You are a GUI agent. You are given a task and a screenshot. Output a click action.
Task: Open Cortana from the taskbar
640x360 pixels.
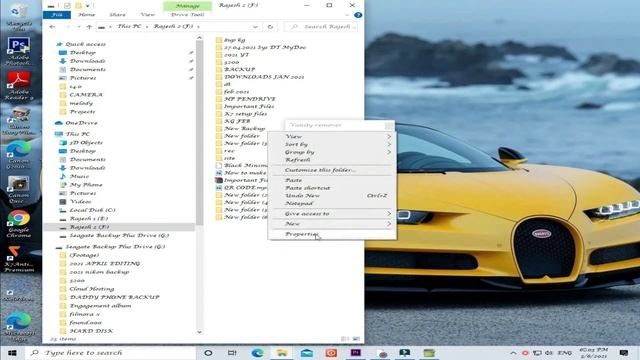coord(208,353)
